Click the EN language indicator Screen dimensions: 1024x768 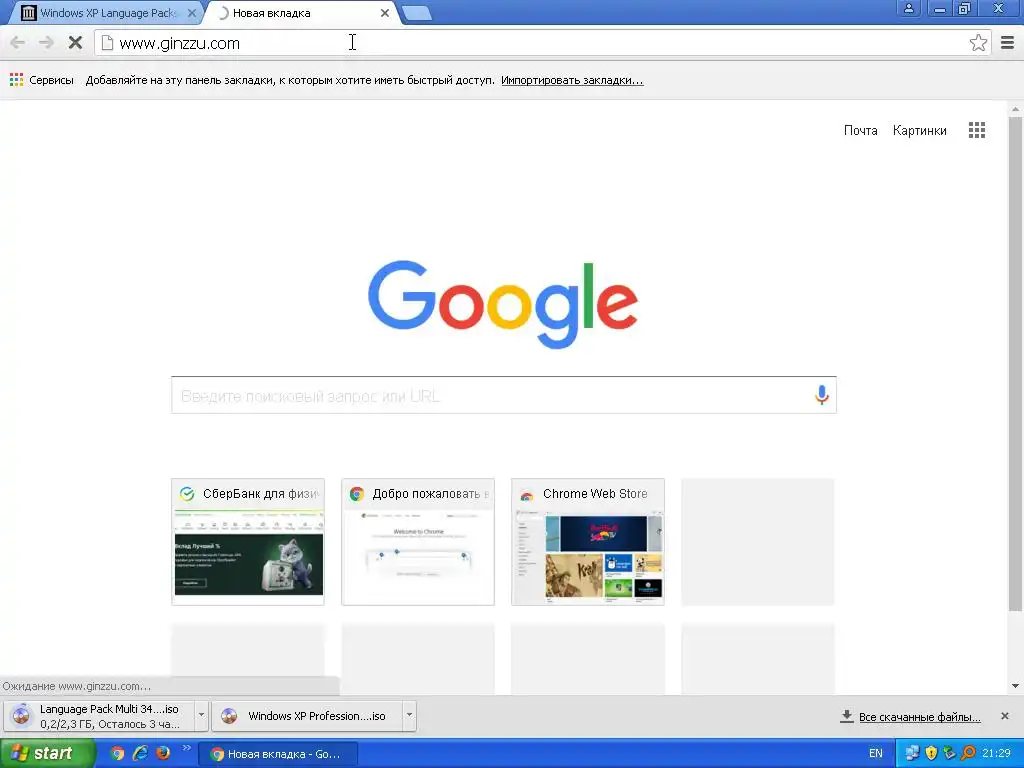876,754
